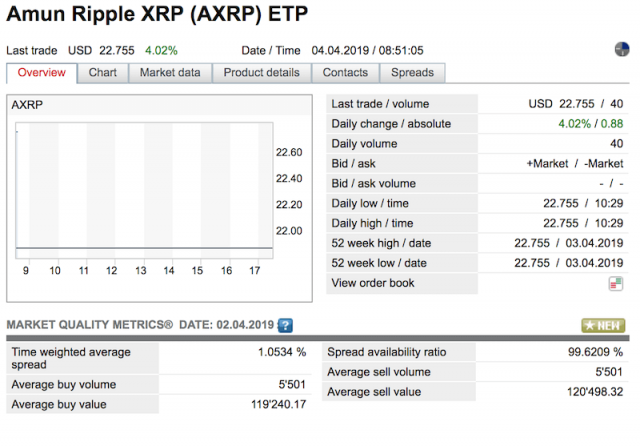Click the Amun Ripple XRP ETP title
The image size is (640, 446).
157,14
